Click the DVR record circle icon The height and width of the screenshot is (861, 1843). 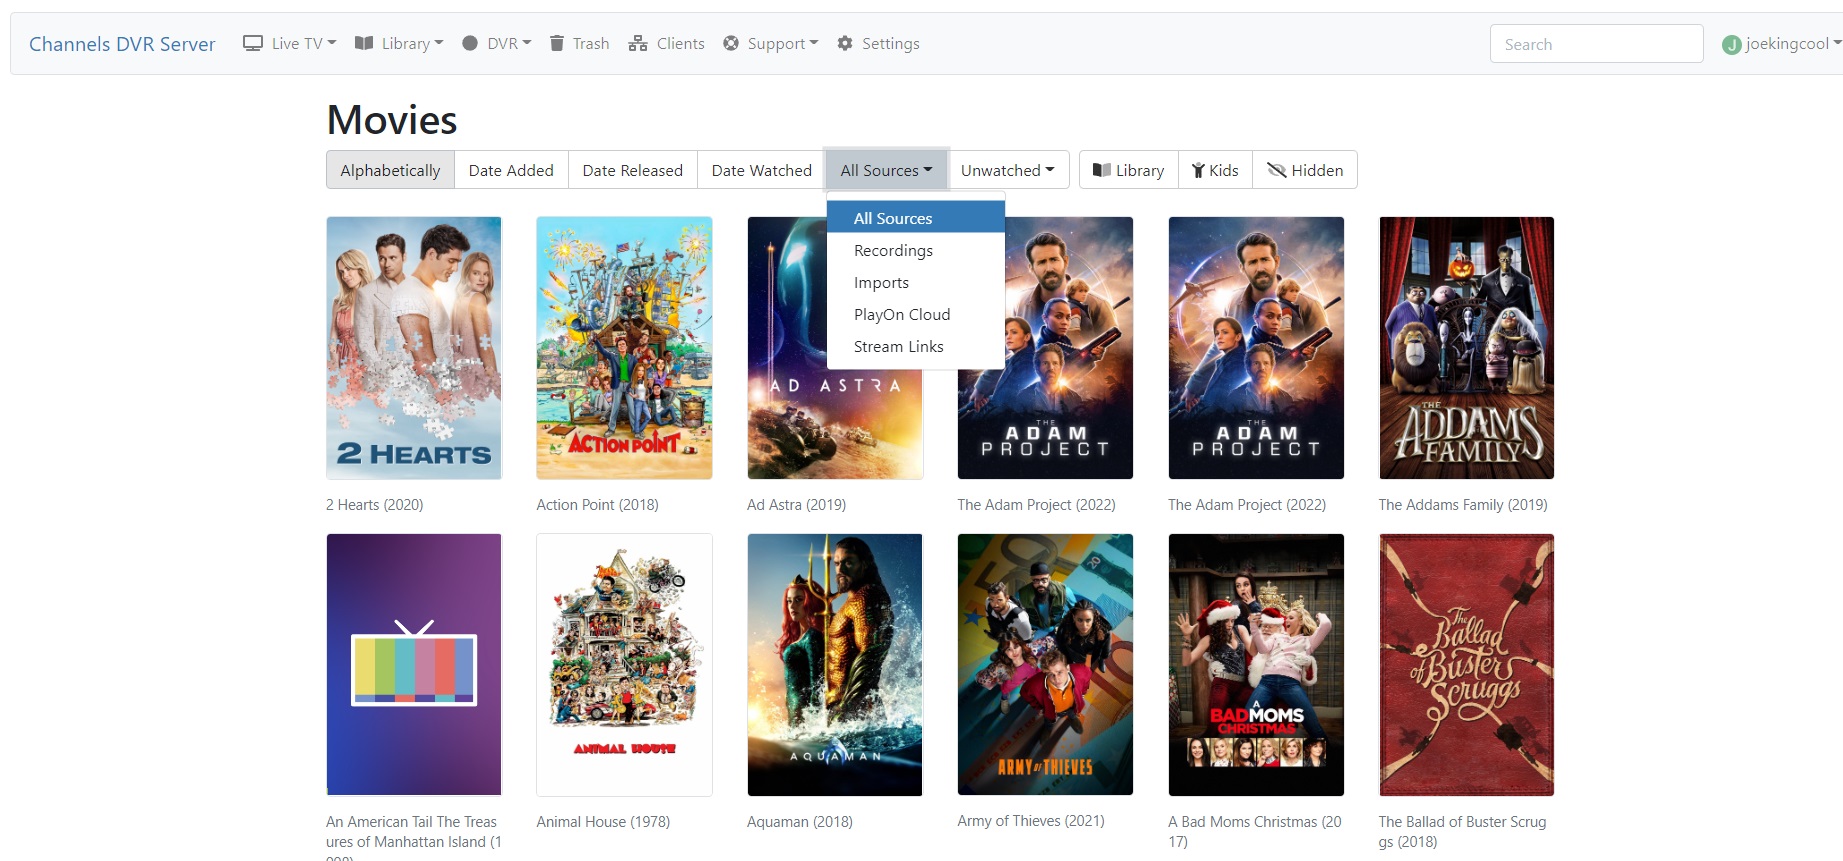click(x=470, y=43)
